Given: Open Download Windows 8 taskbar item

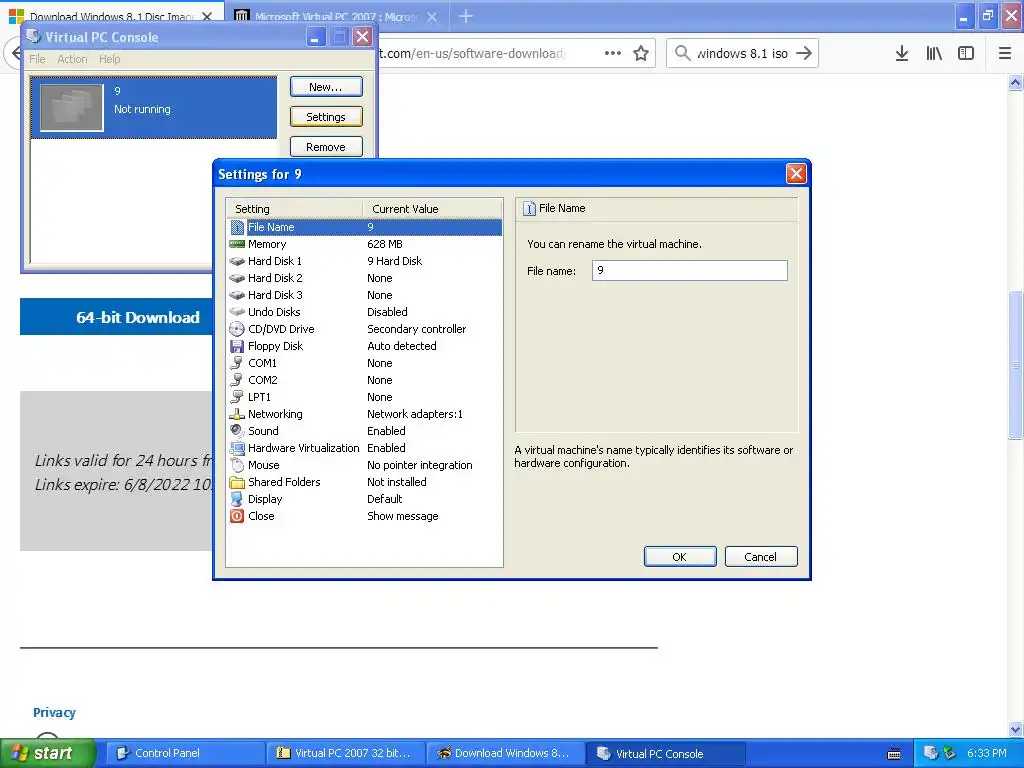Looking at the screenshot, I should click(x=505, y=753).
